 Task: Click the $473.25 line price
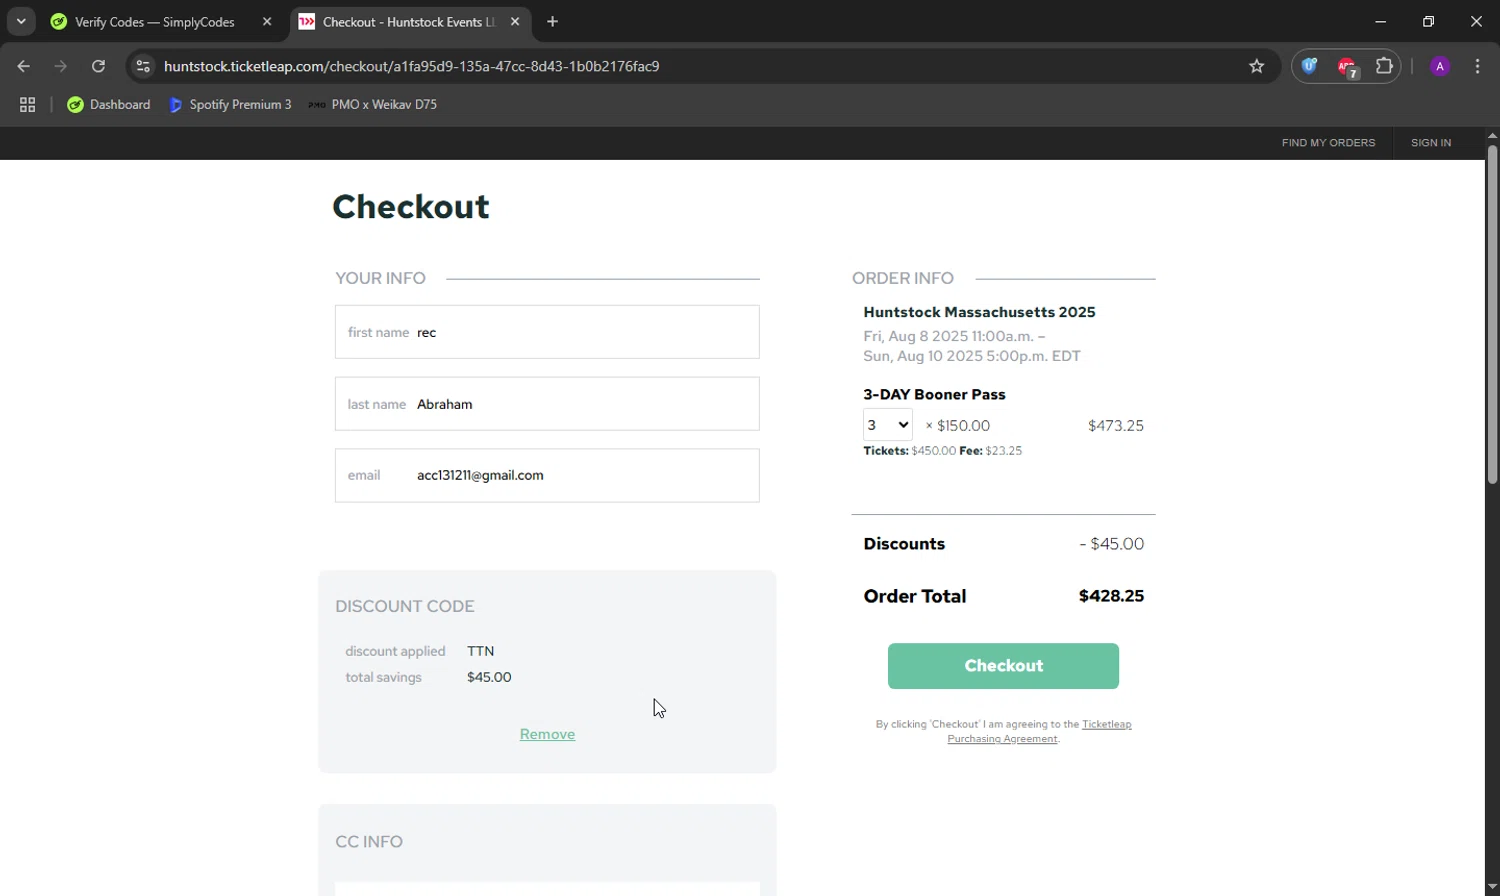(1116, 425)
